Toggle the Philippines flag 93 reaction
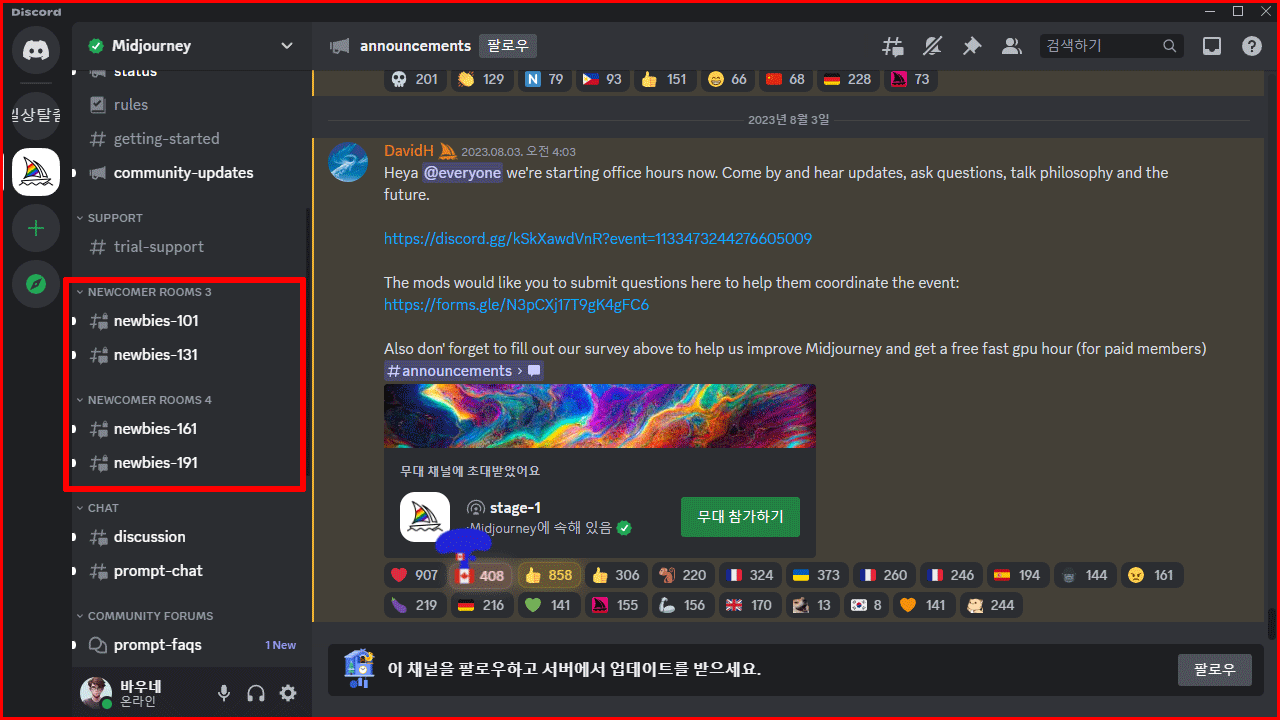The image size is (1280, 720). tap(603, 79)
